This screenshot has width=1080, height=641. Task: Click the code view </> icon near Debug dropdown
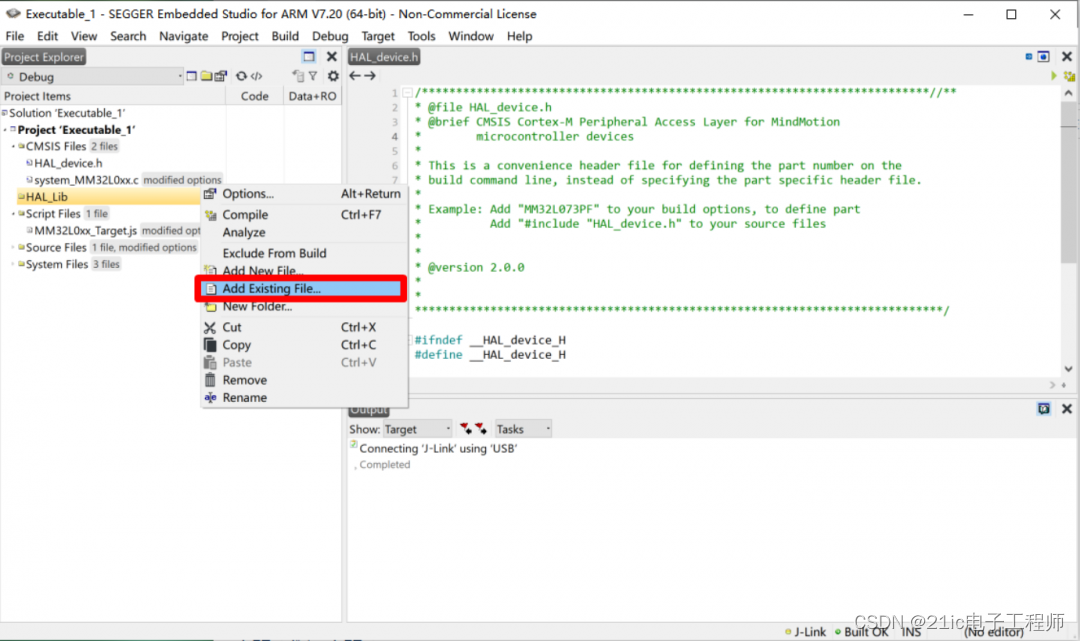point(255,76)
